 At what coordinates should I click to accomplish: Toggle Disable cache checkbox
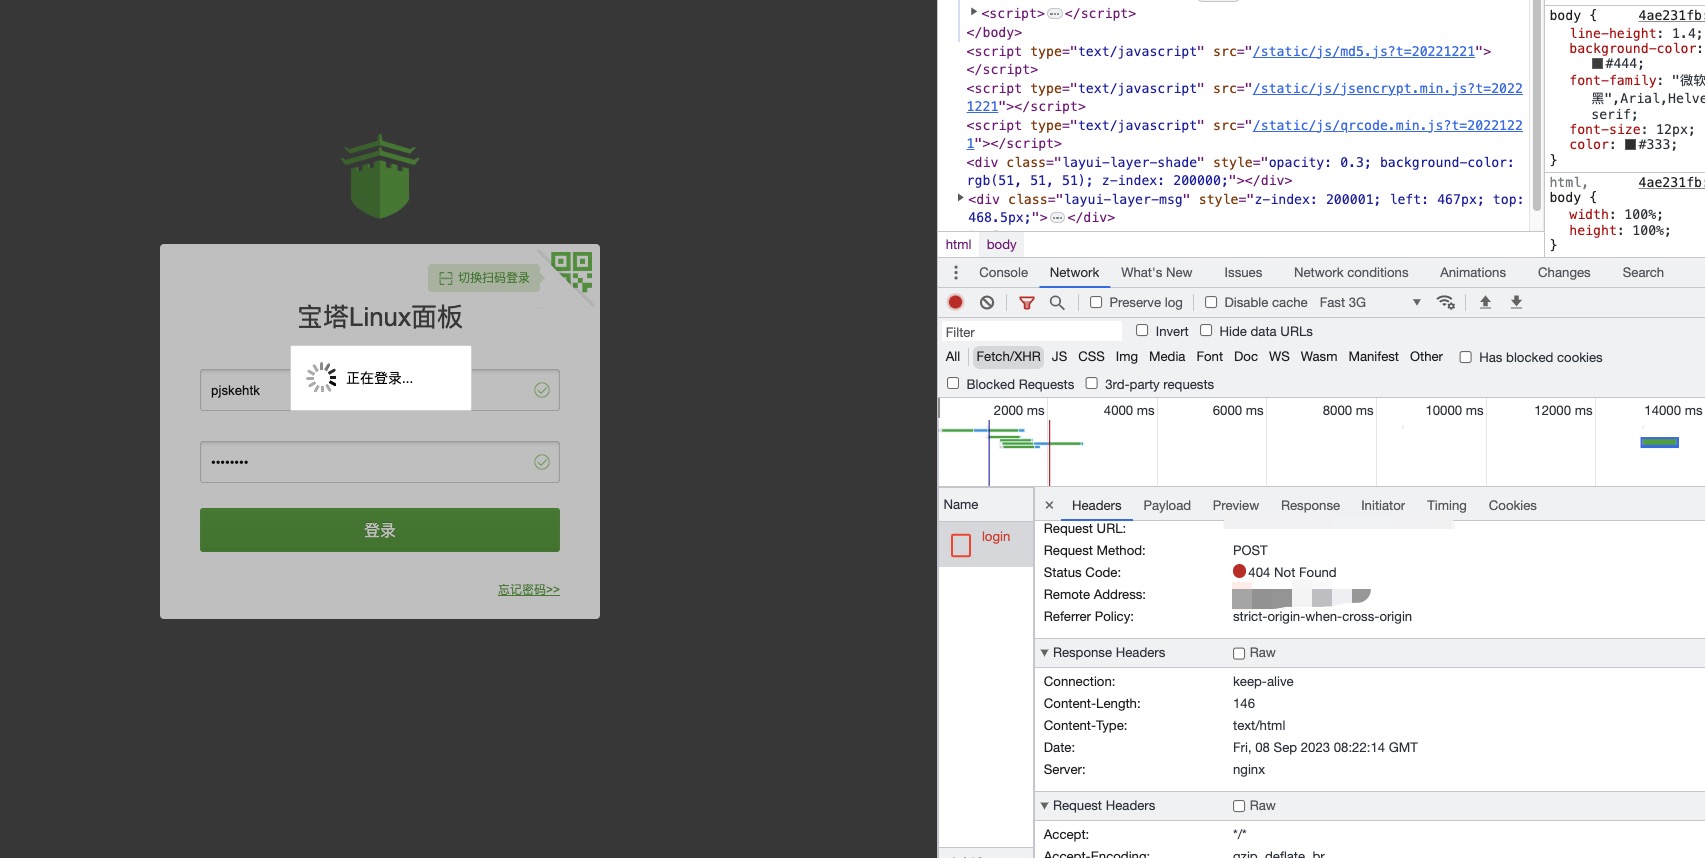(x=1211, y=302)
